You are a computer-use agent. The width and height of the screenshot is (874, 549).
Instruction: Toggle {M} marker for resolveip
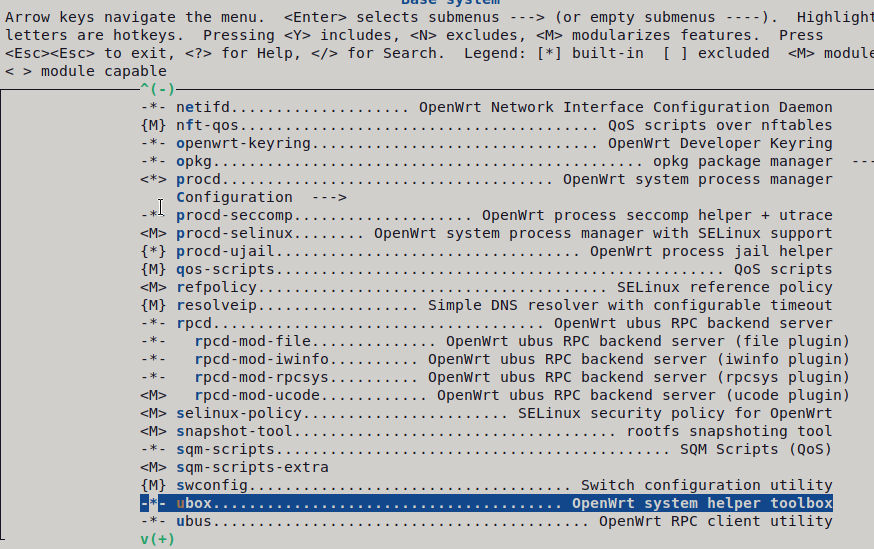pos(153,305)
